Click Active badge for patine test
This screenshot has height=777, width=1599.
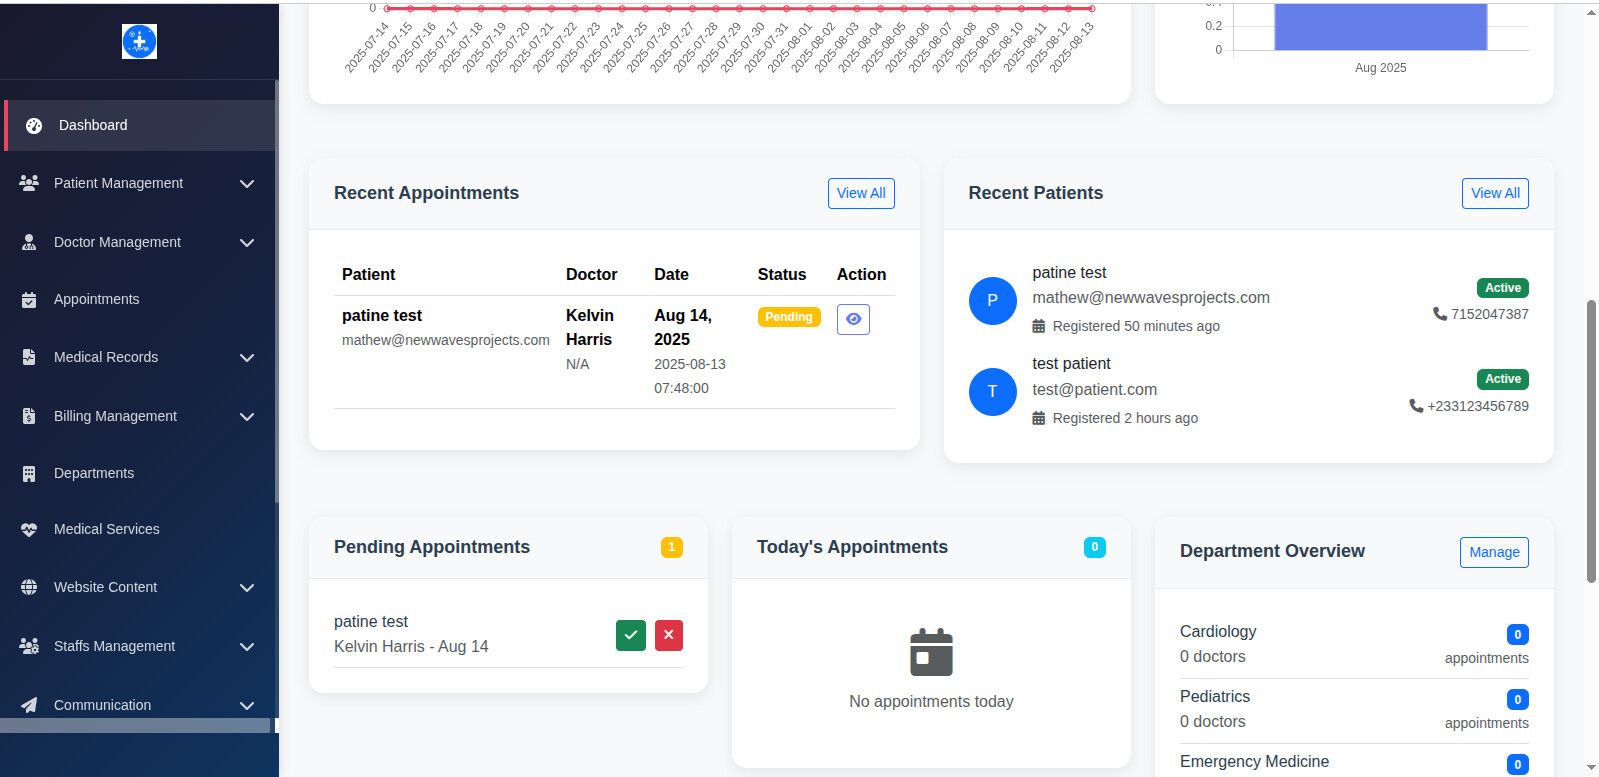pos(1503,288)
